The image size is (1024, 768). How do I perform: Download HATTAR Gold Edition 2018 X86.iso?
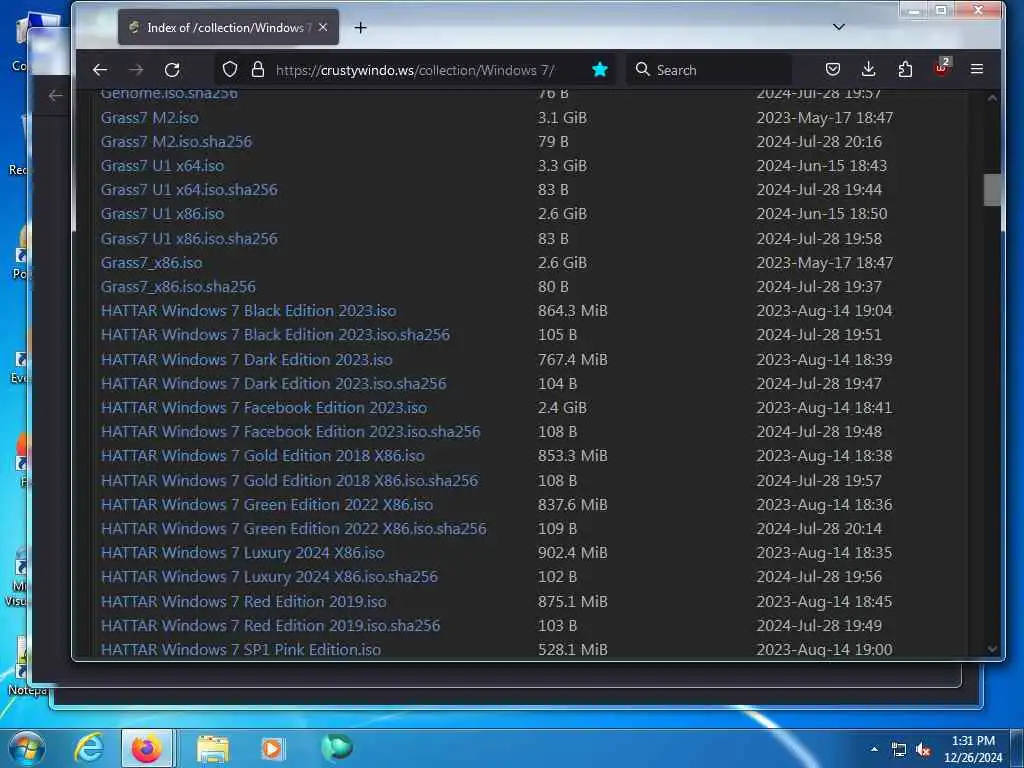coord(263,456)
